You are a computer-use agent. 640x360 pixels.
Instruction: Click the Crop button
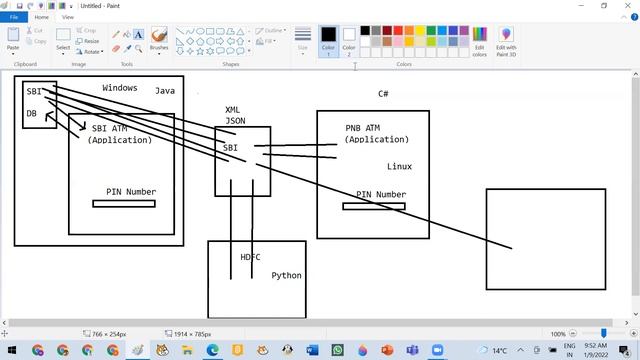click(86, 31)
